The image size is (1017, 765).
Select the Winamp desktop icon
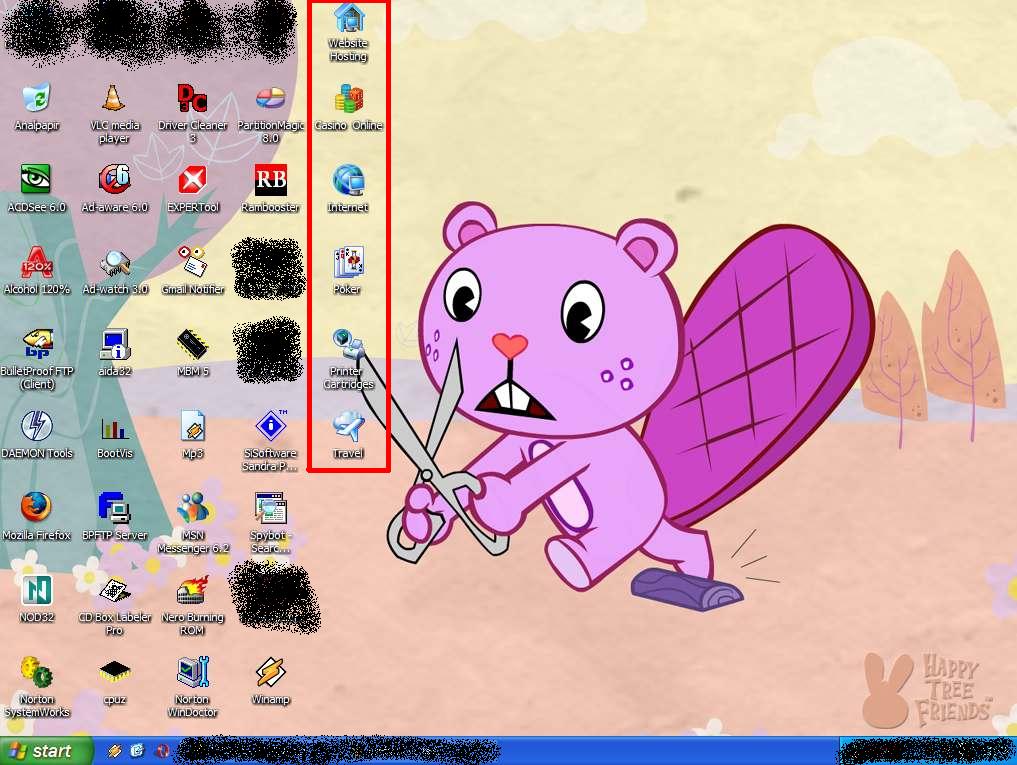pyautogui.click(x=270, y=672)
